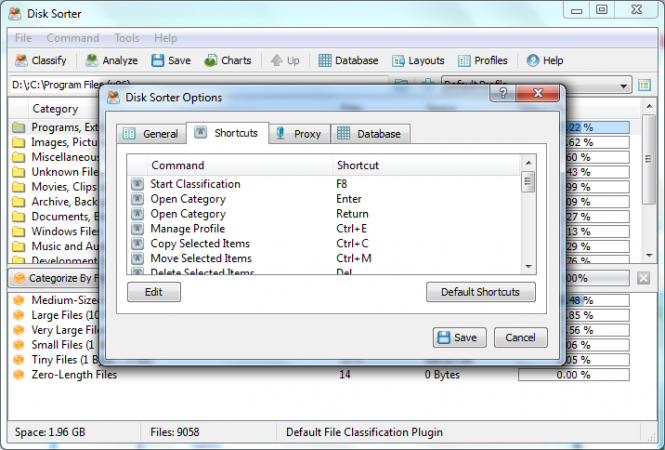Click the Category column header in main window
The image size is (665, 450).
pos(55,109)
